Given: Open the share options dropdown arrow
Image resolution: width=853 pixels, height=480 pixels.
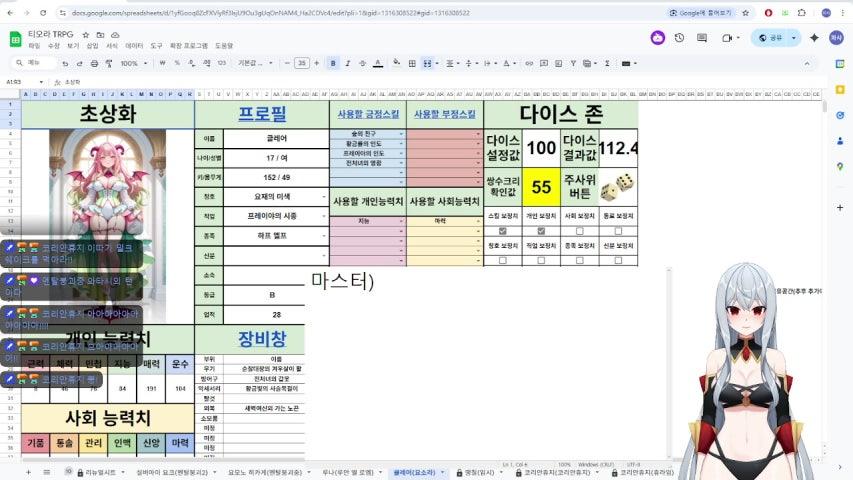Looking at the screenshot, I should click(794, 38).
